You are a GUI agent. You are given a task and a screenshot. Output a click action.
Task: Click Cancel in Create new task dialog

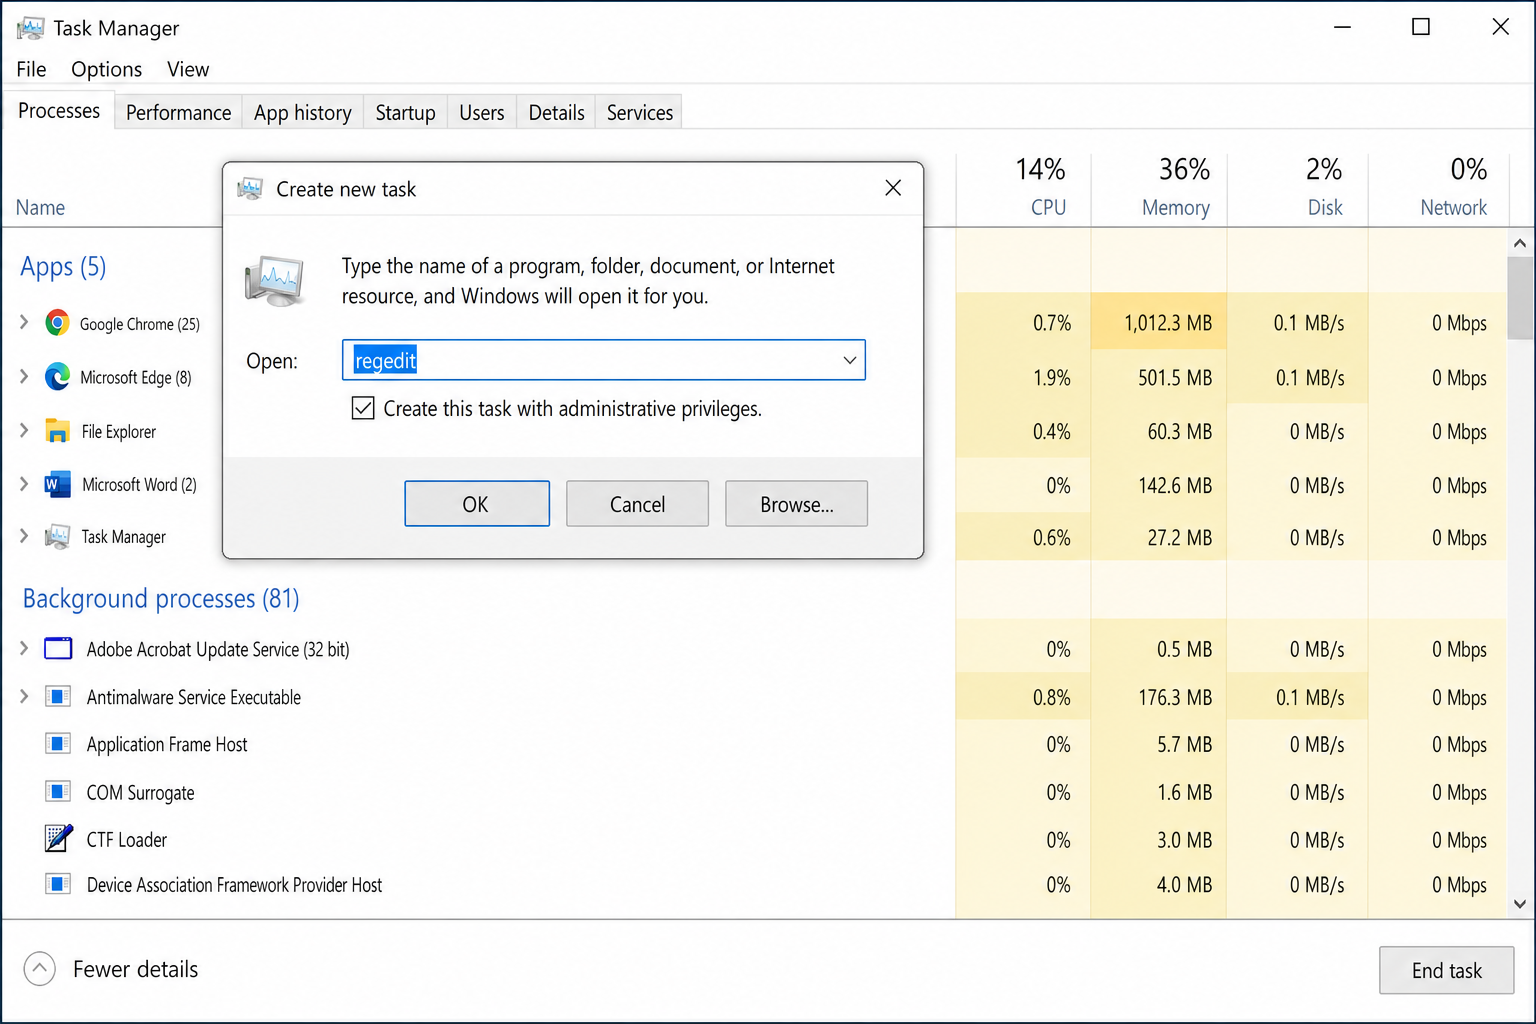click(x=637, y=504)
